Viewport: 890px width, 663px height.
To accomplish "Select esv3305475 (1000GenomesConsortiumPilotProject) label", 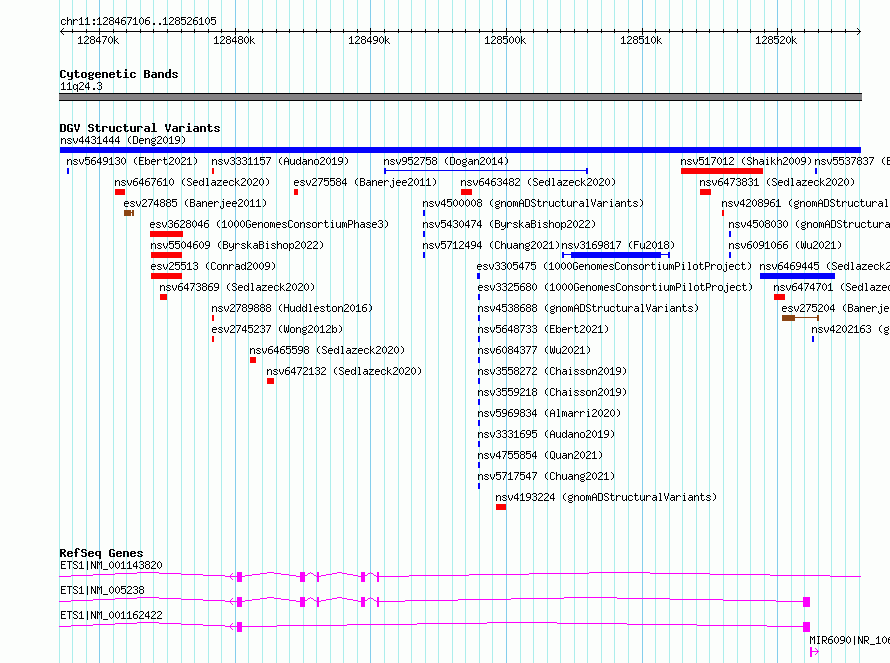I will (x=614, y=266).
